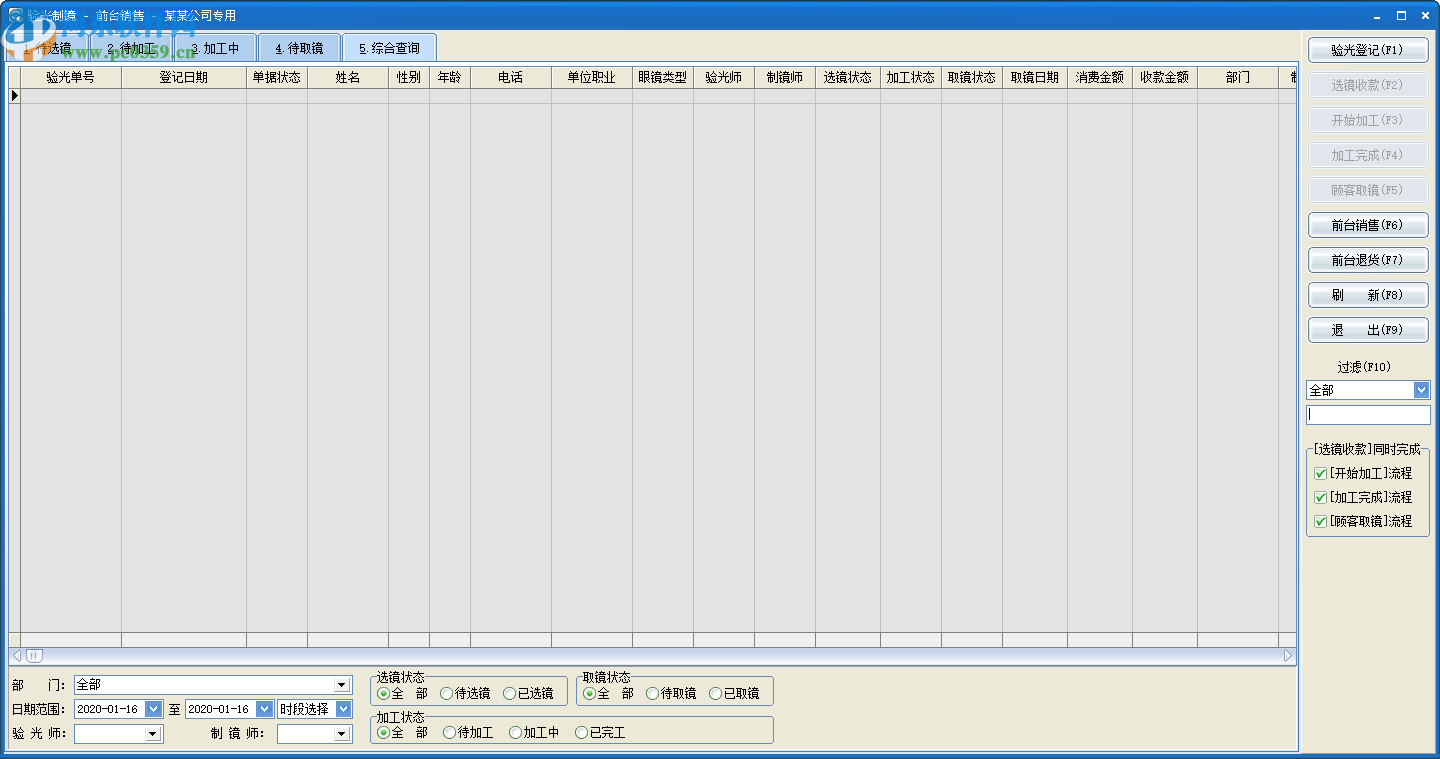Open 前台销售(F6)
The height and width of the screenshot is (759, 1440).
(1368, 225)
